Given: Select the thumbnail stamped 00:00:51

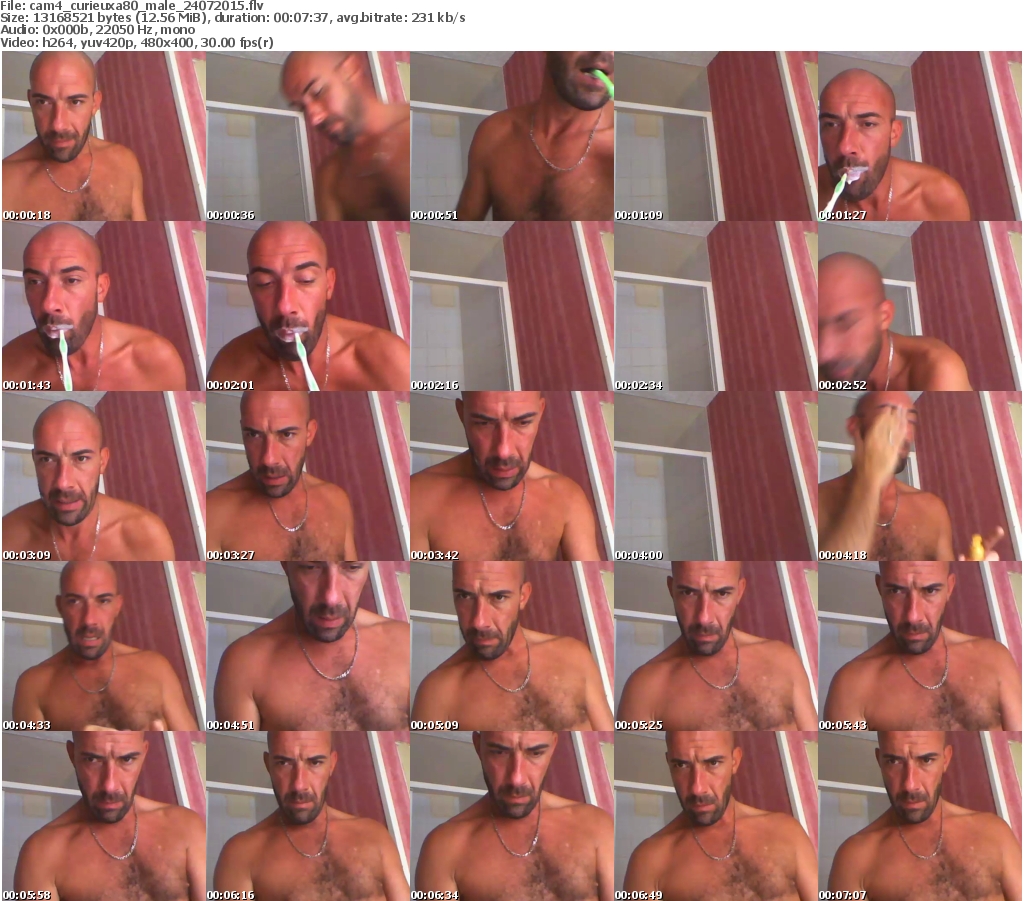Looking at the screenshot, I should (x=512, y=136).
